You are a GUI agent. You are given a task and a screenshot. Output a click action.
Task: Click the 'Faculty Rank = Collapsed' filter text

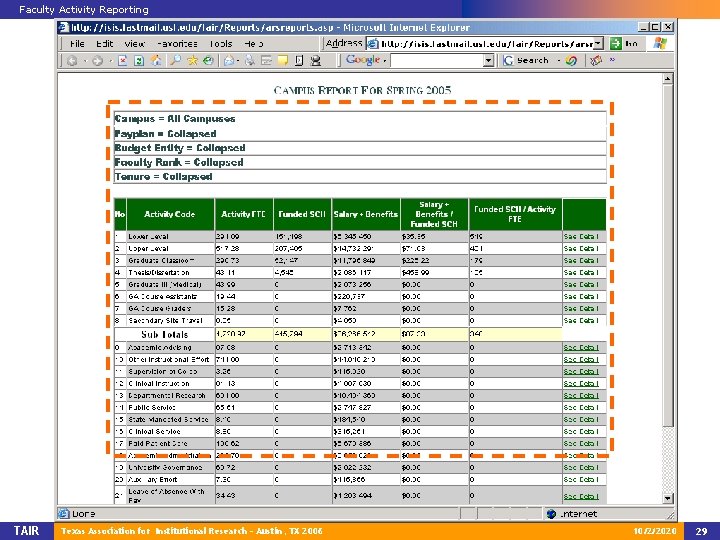click(x=179, y=162)
